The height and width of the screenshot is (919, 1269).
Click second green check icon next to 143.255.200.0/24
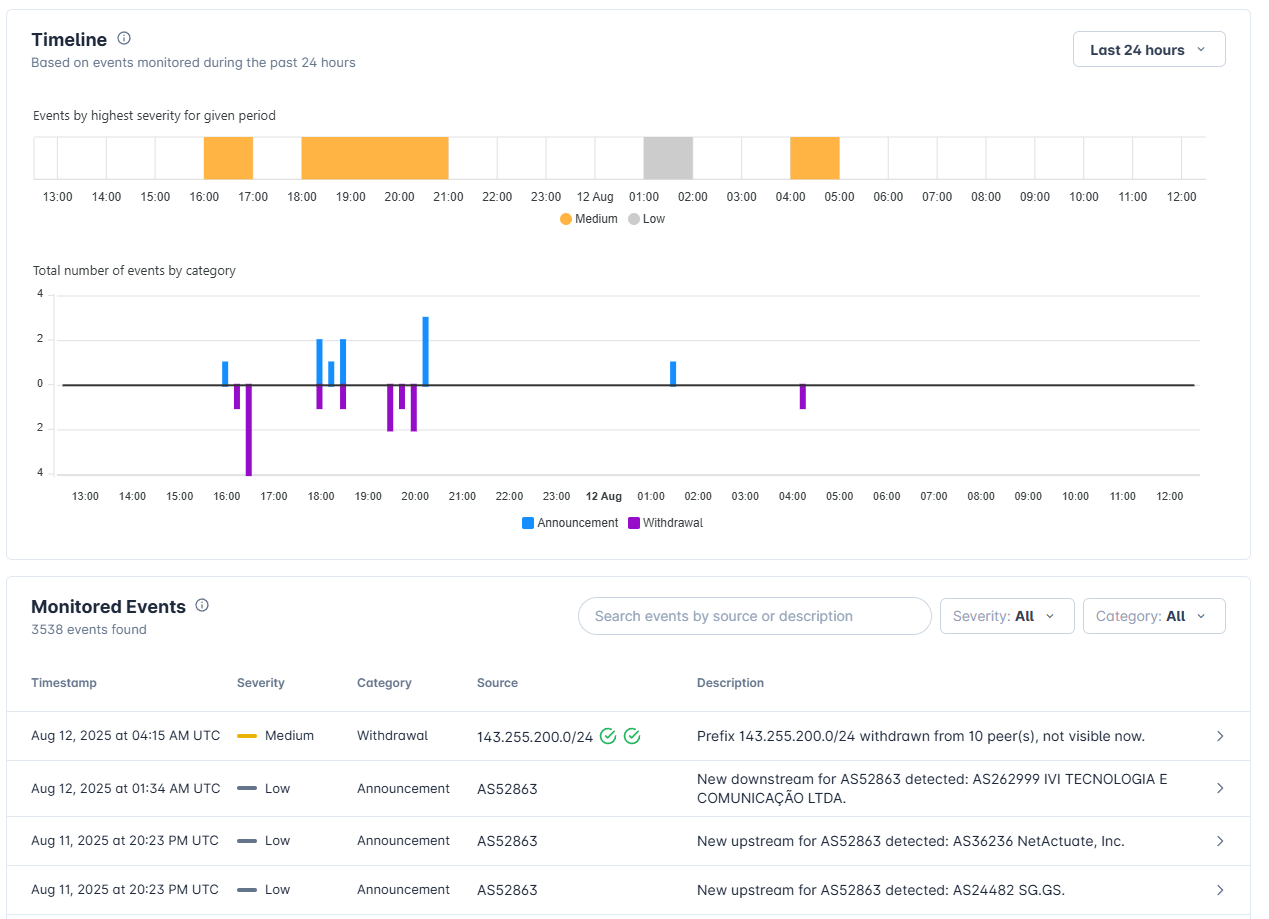point(632,736)
